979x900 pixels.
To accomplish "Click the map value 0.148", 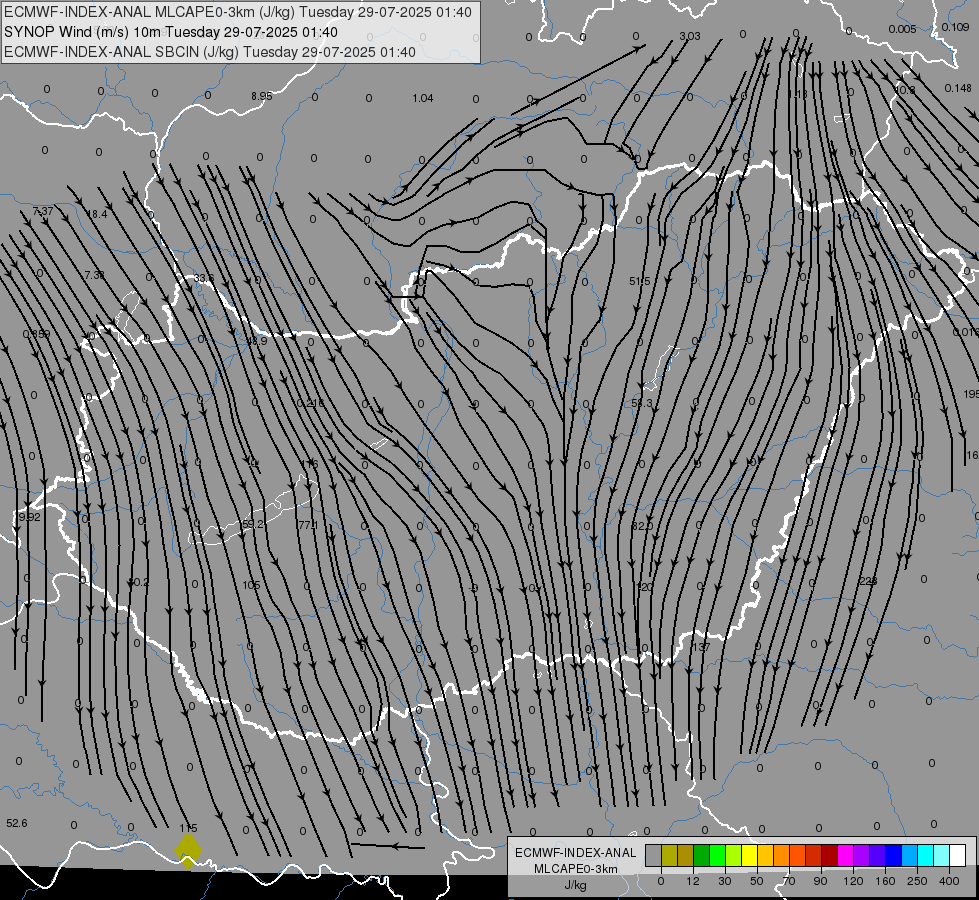I will pyautogui.click(x=958, y=88).
